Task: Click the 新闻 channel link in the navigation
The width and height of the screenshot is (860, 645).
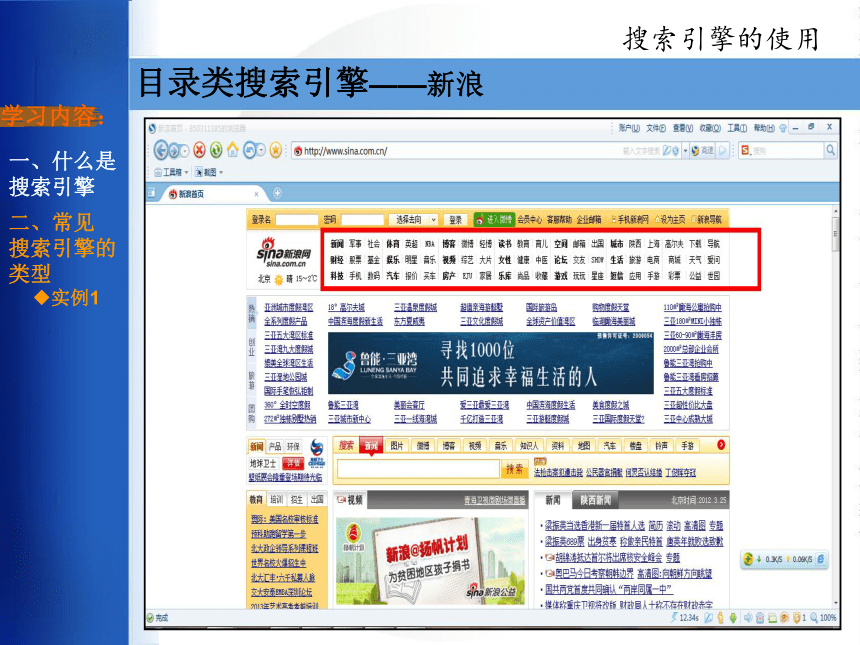Action: pos(337,244)
